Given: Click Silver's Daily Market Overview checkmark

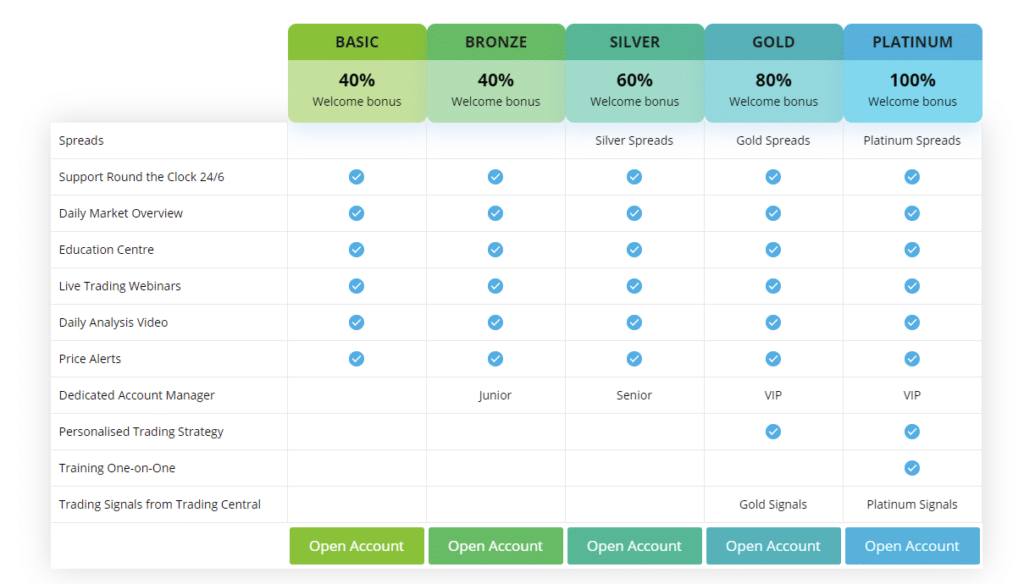Looking at the screenshot, I should 634,213.
